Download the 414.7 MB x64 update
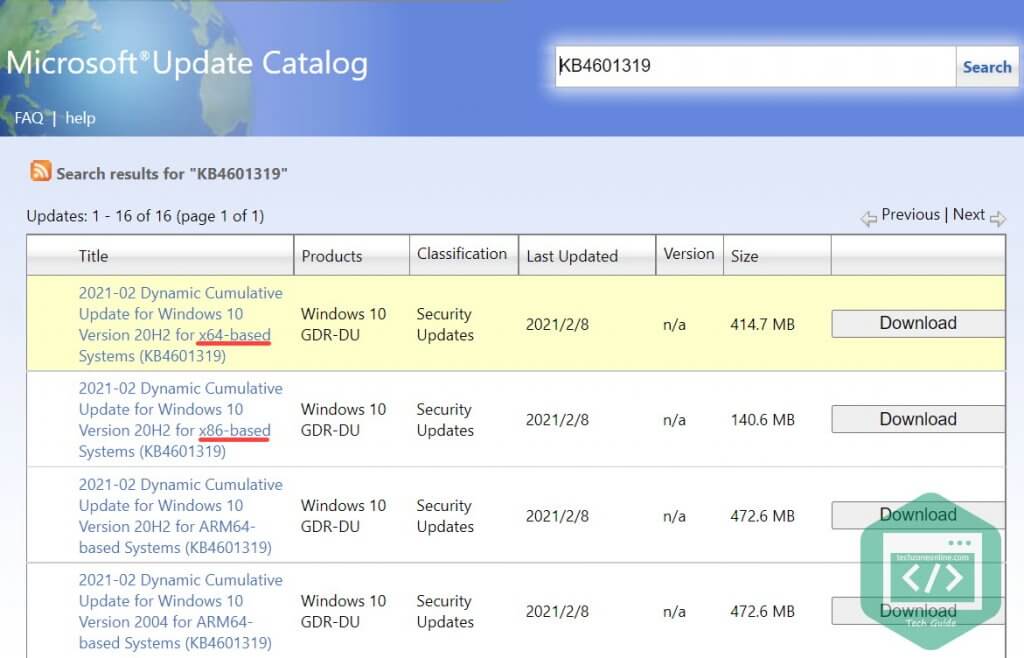 pyautogui.click(x=917, y=323)
